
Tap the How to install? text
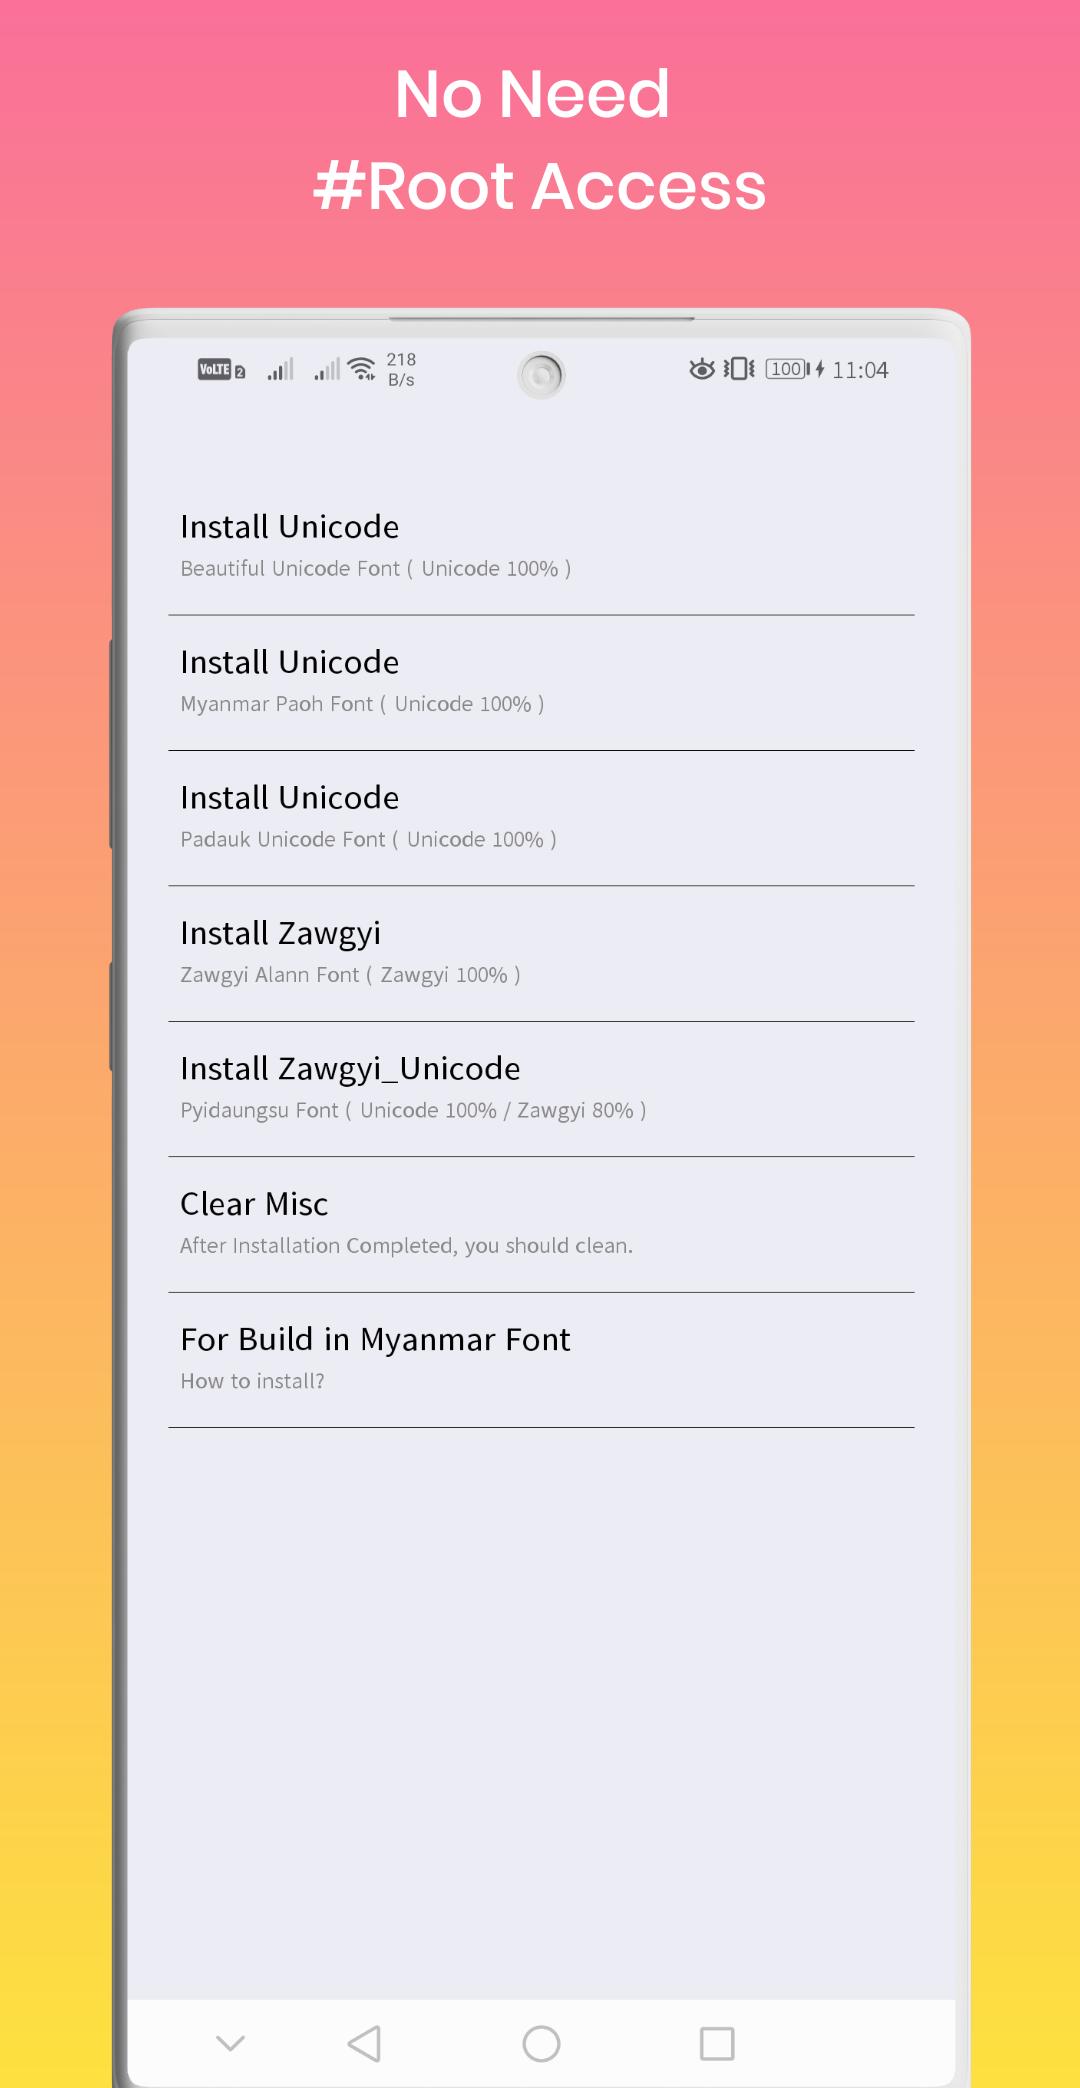coord(252,1381)
